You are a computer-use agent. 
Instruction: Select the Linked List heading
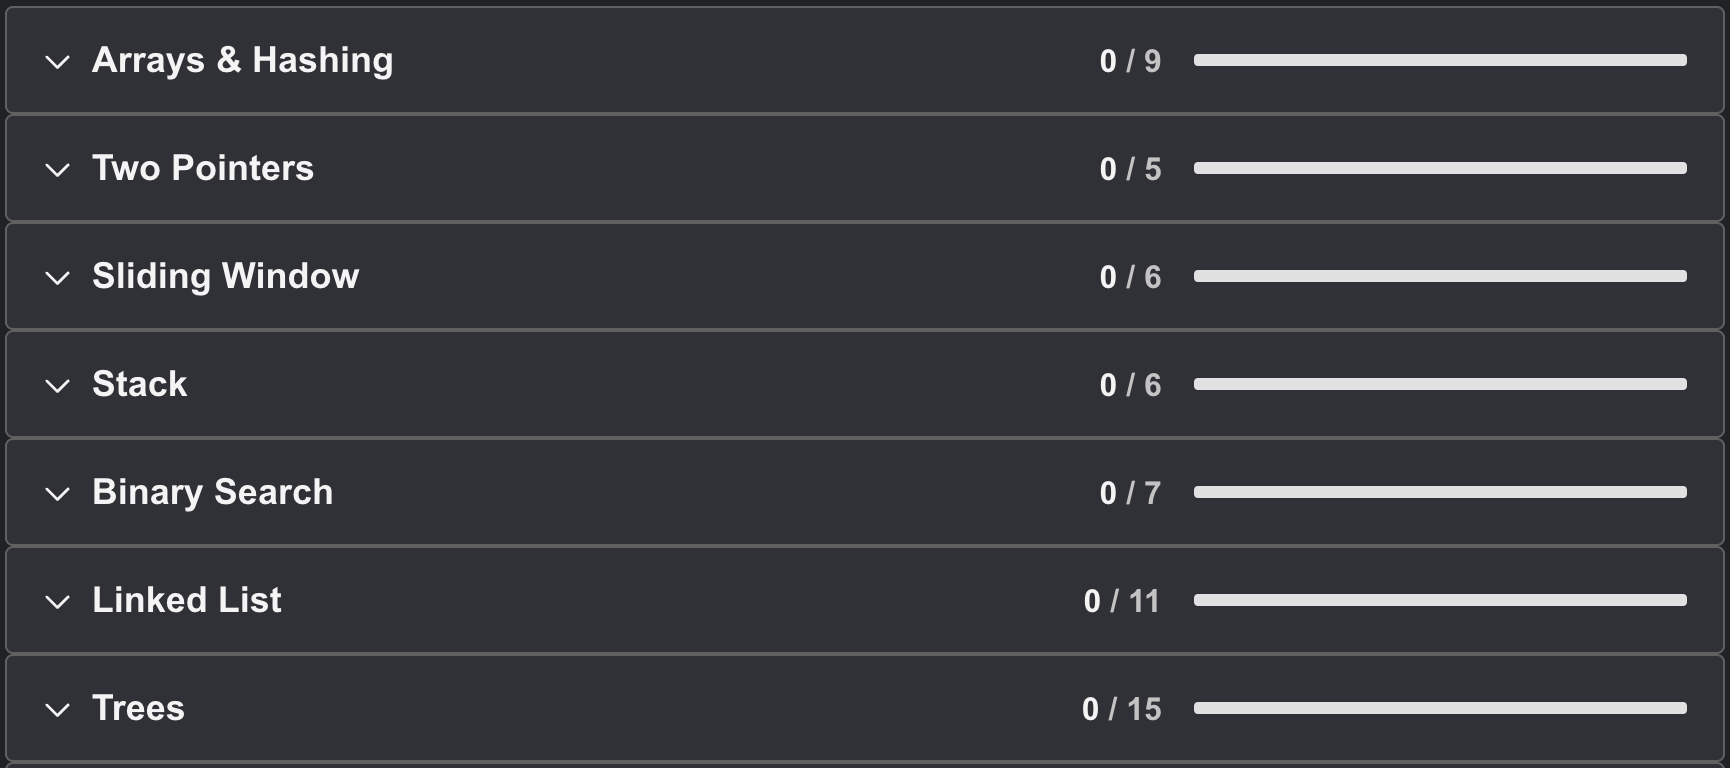coord(187,600)
